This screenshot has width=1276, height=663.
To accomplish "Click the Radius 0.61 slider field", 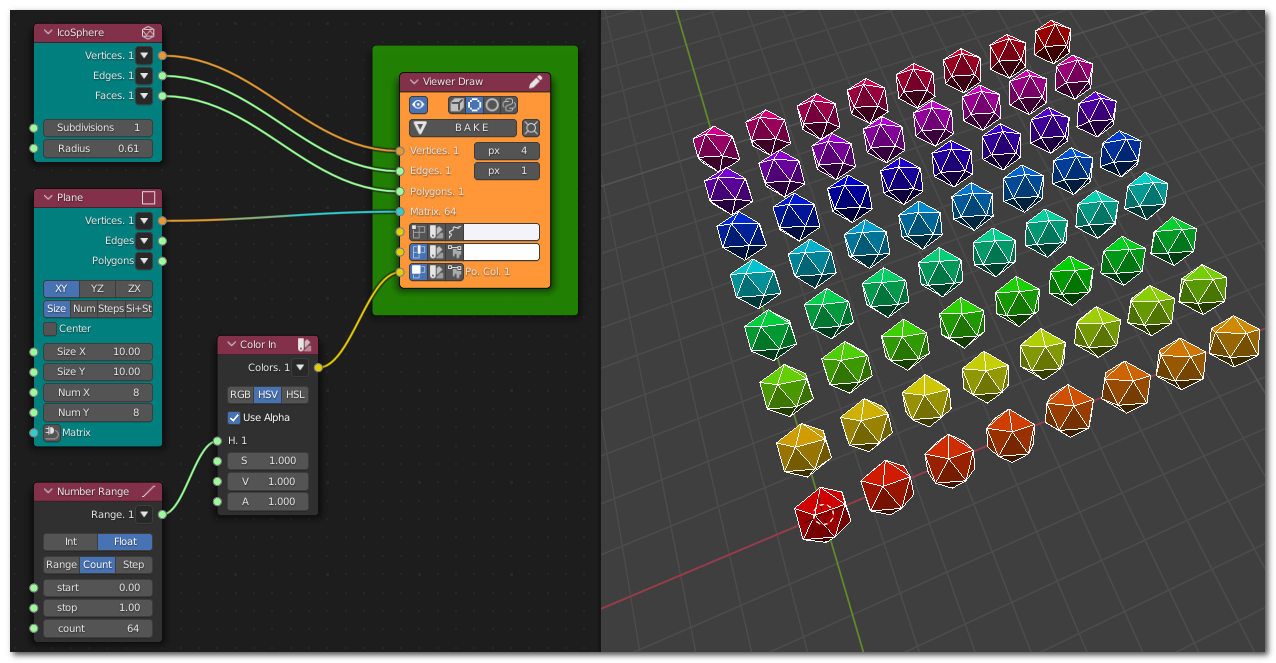I will tap(98, 149).
